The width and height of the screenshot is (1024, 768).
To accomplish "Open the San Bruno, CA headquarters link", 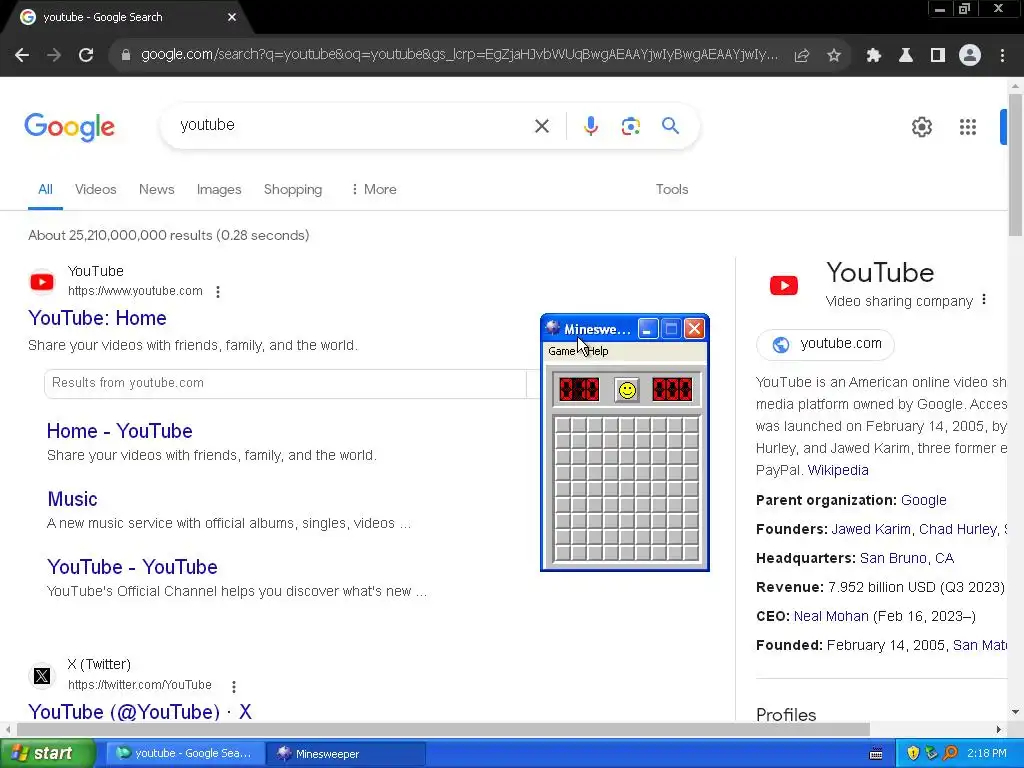I will [x=907, y=558].
